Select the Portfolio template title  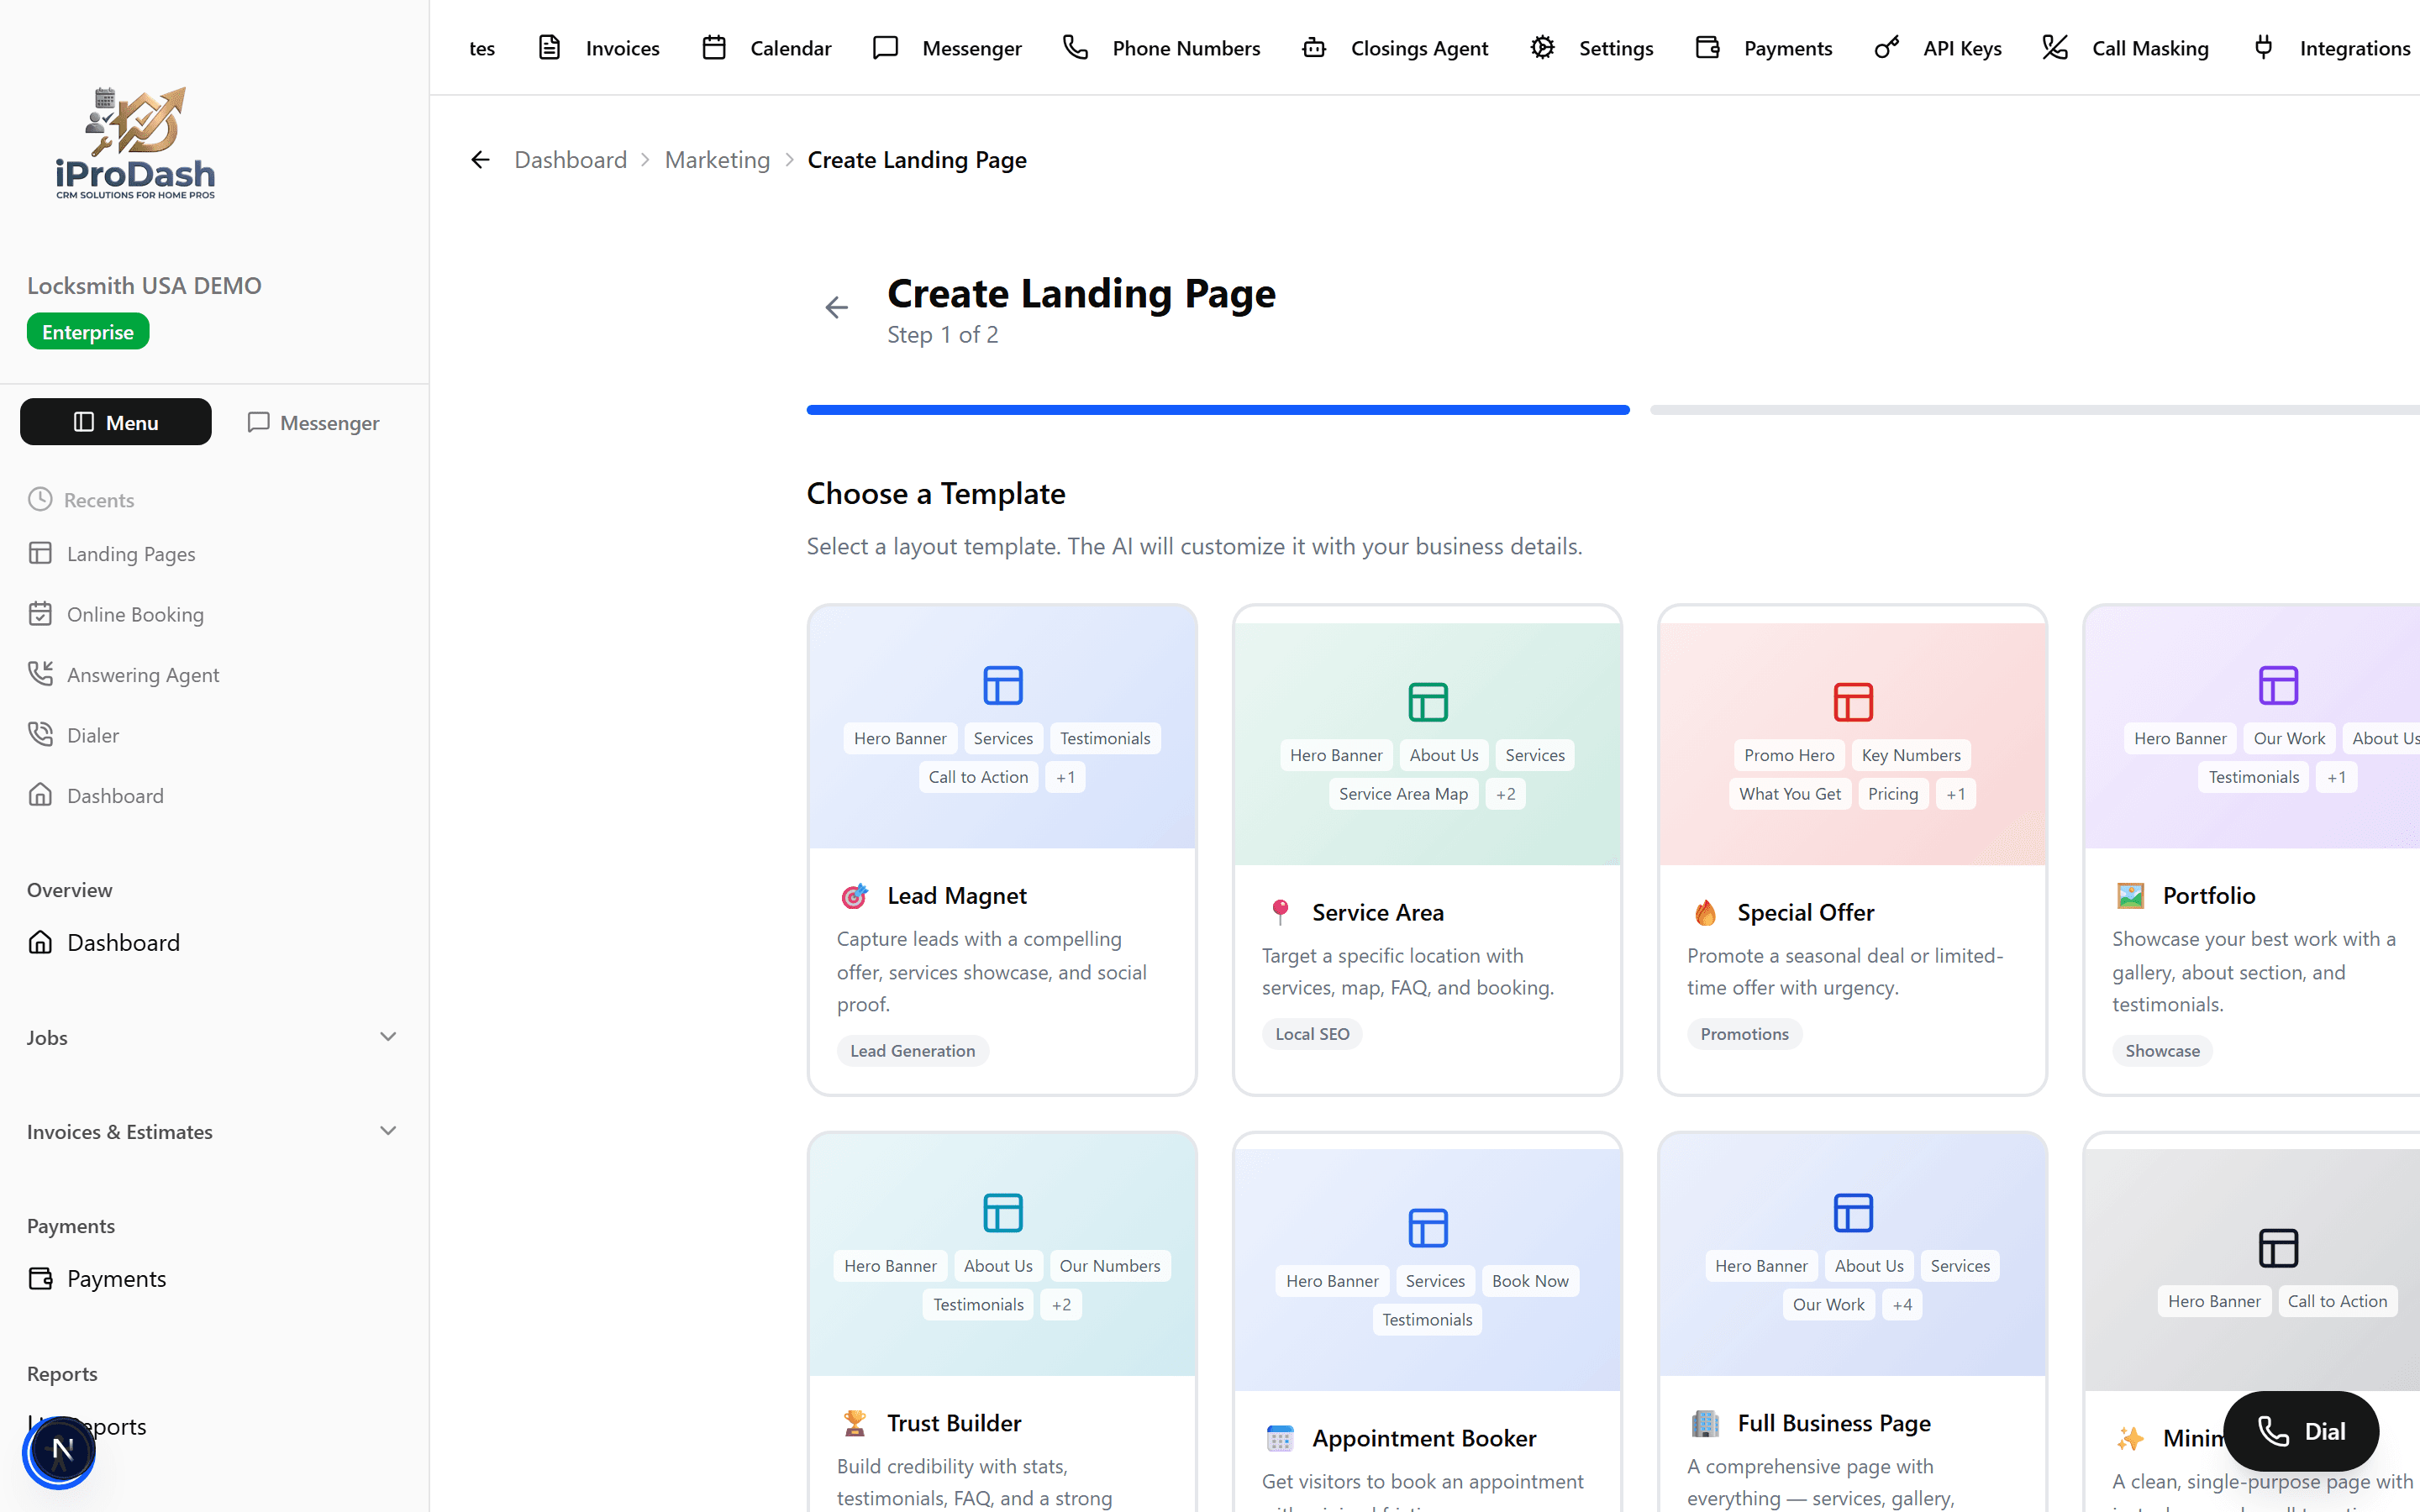pyautogui.click(x=2209, y=896)
